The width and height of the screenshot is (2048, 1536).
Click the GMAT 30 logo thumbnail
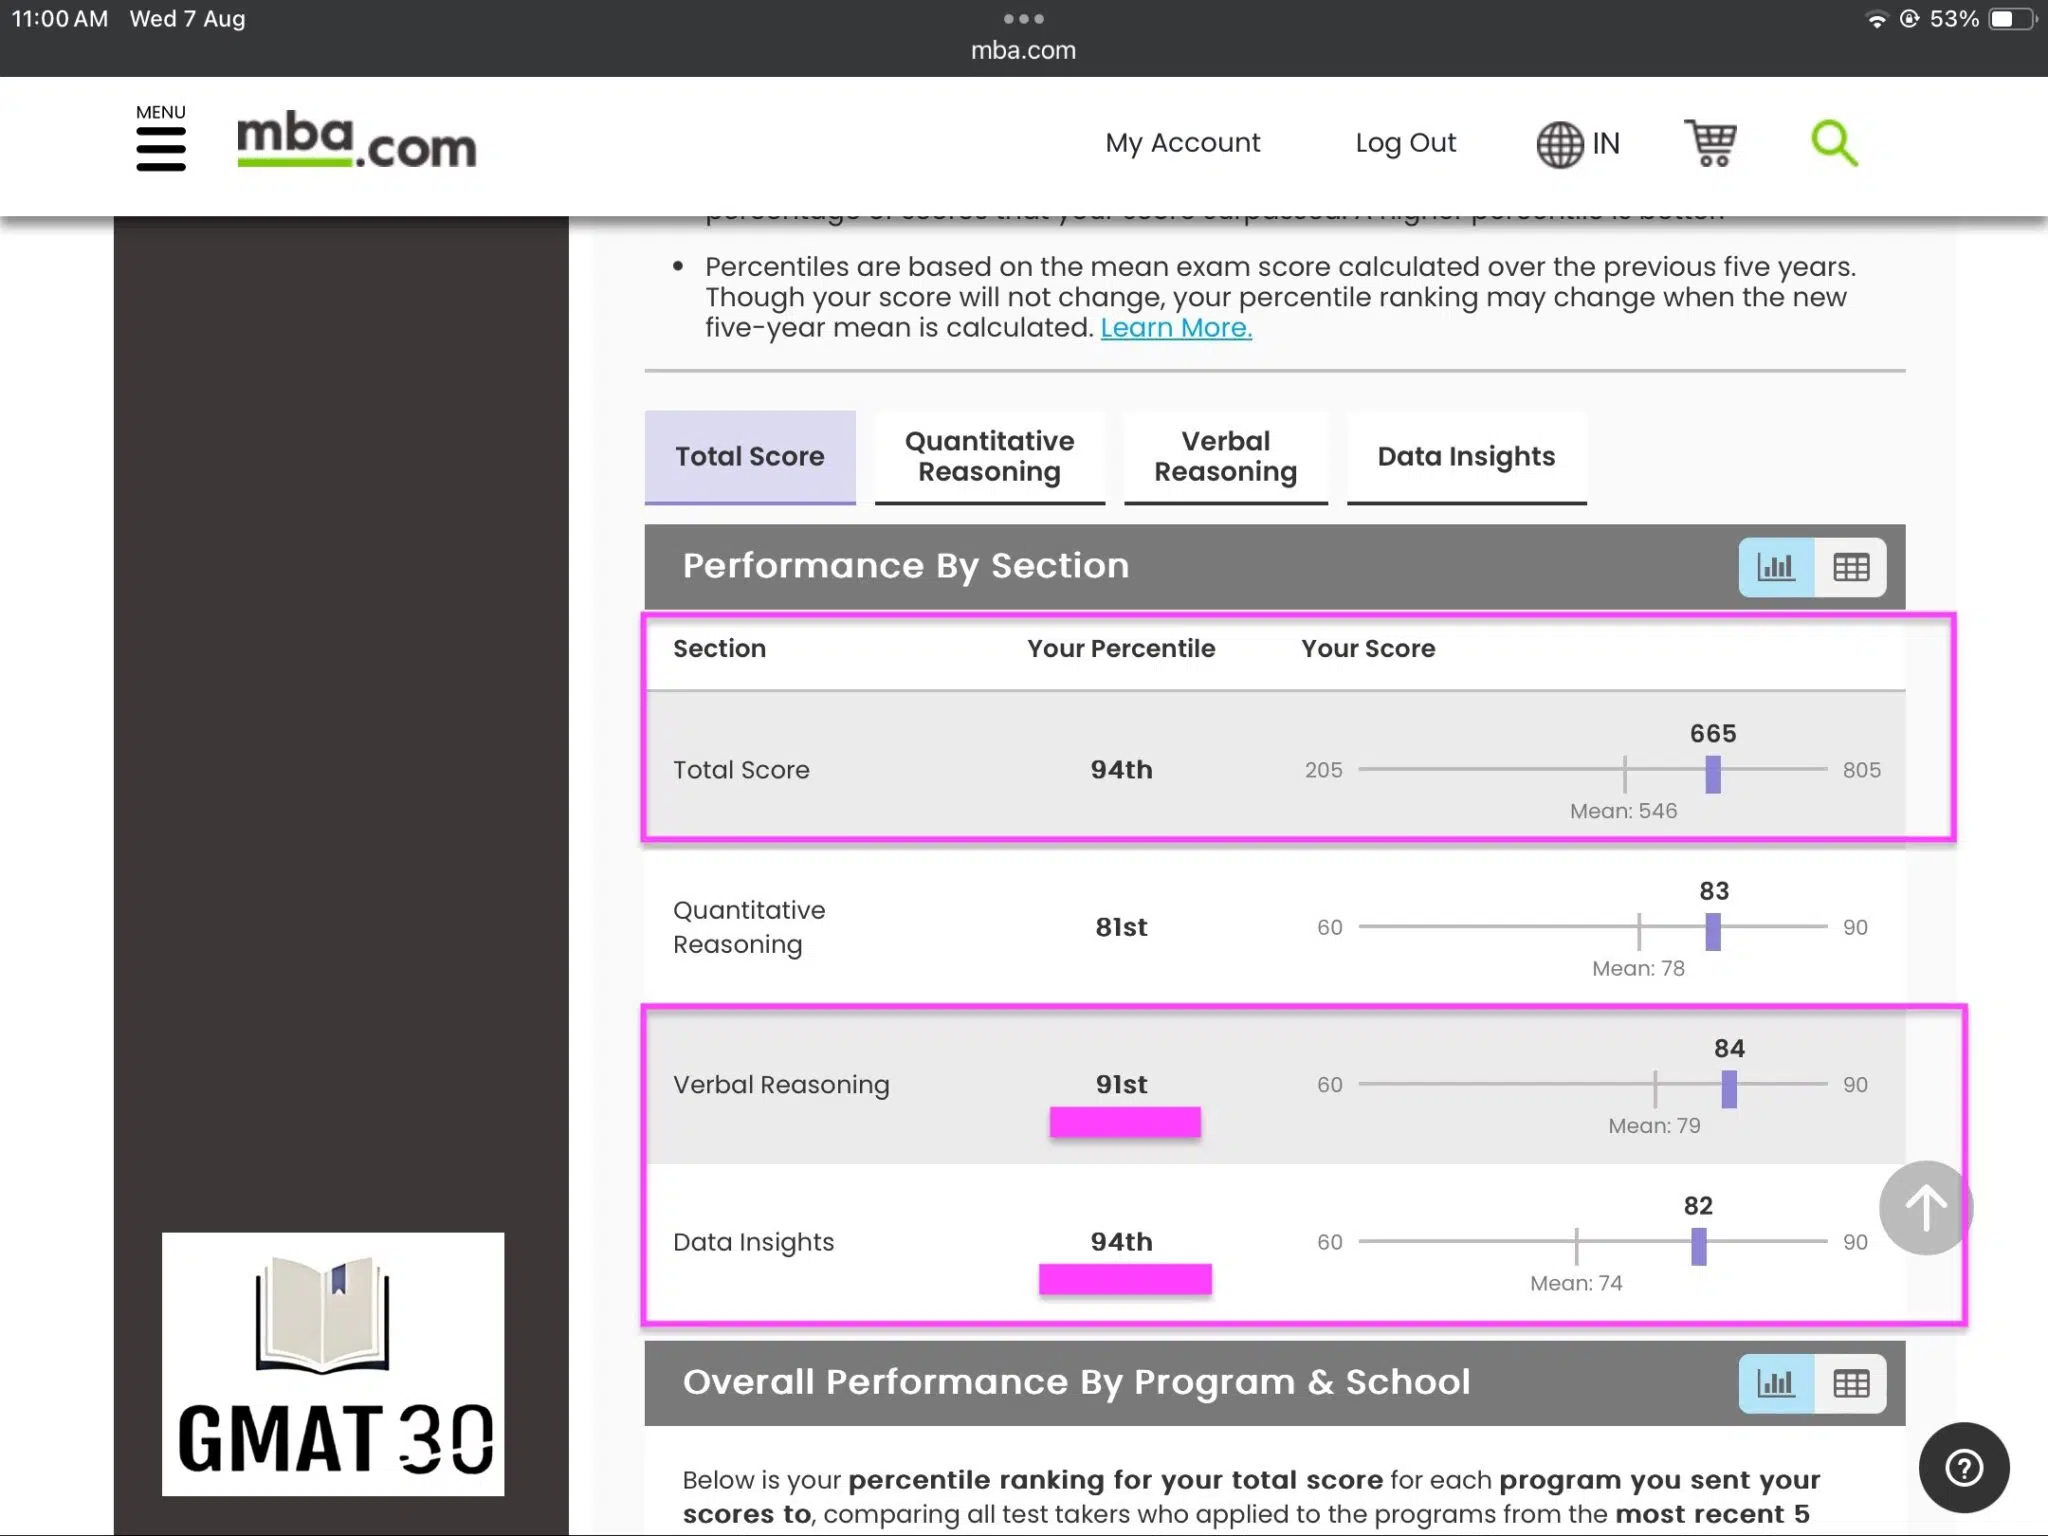[x=333, y=1364]
